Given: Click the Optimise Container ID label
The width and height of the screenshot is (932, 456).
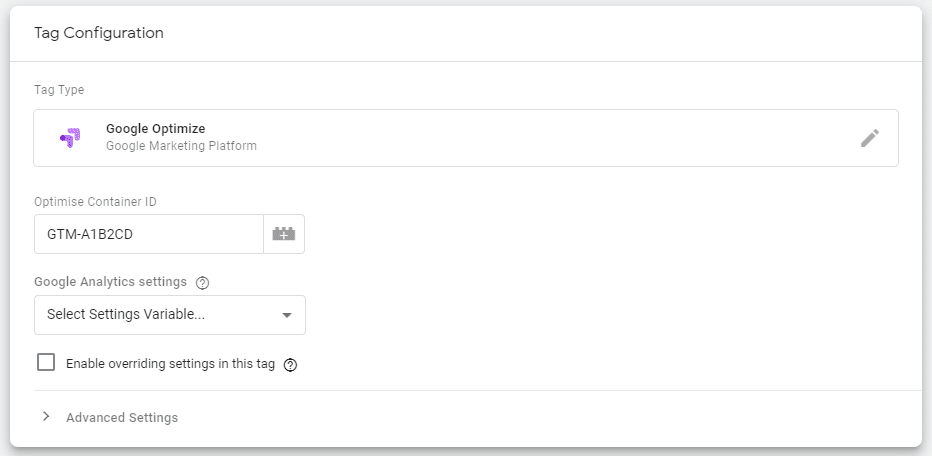Looking at the screenshot, I should [x=95, y=202].
